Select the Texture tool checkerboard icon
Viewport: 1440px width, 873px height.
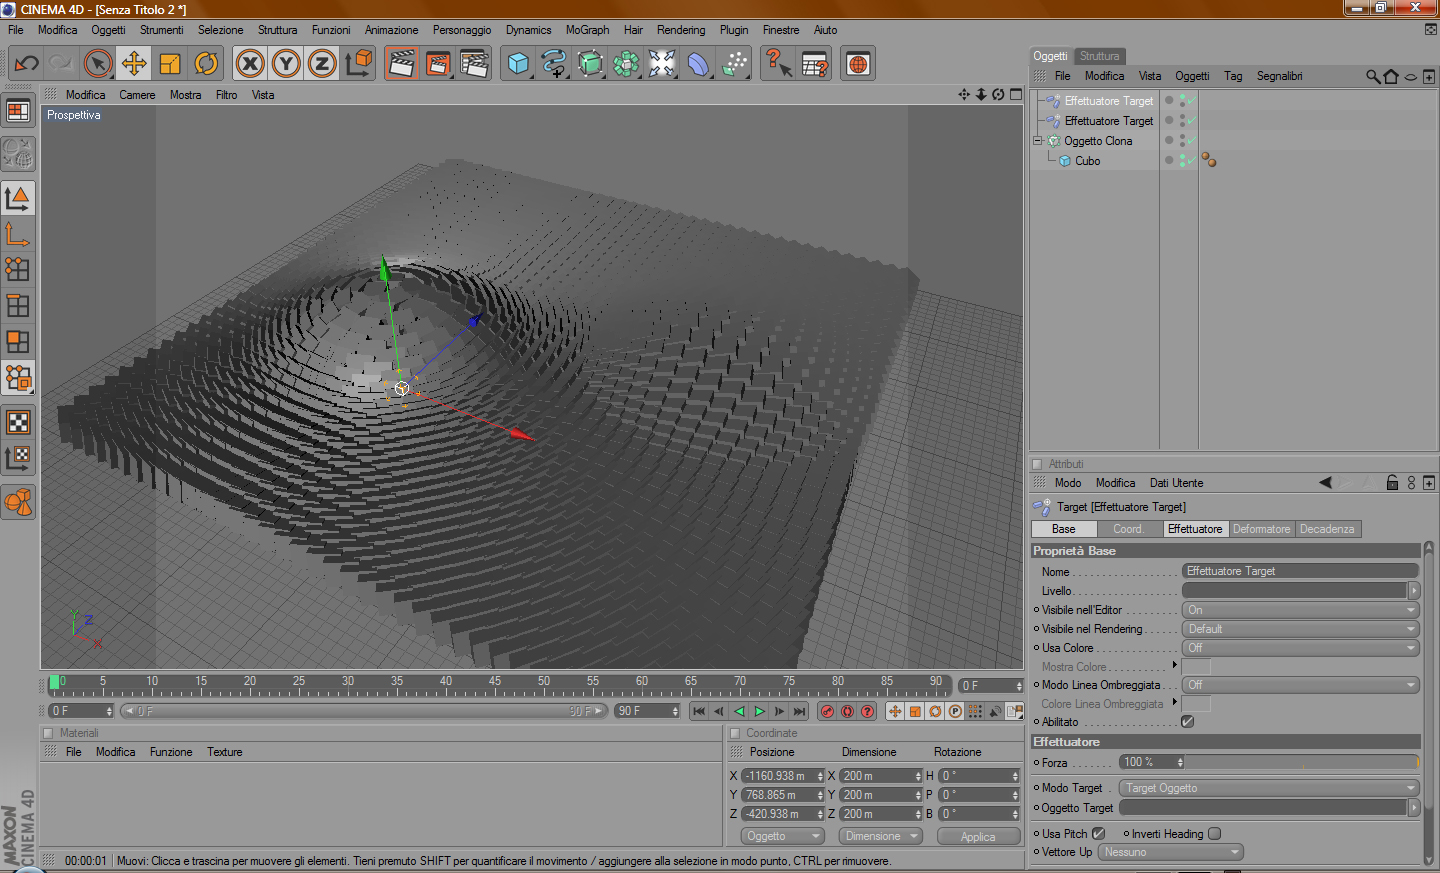[x=18, y=422]
